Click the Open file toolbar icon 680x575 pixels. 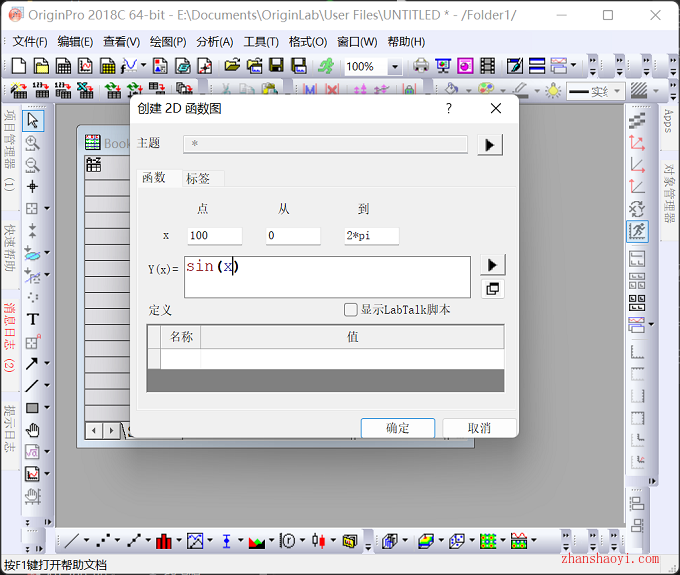(232, 66)
